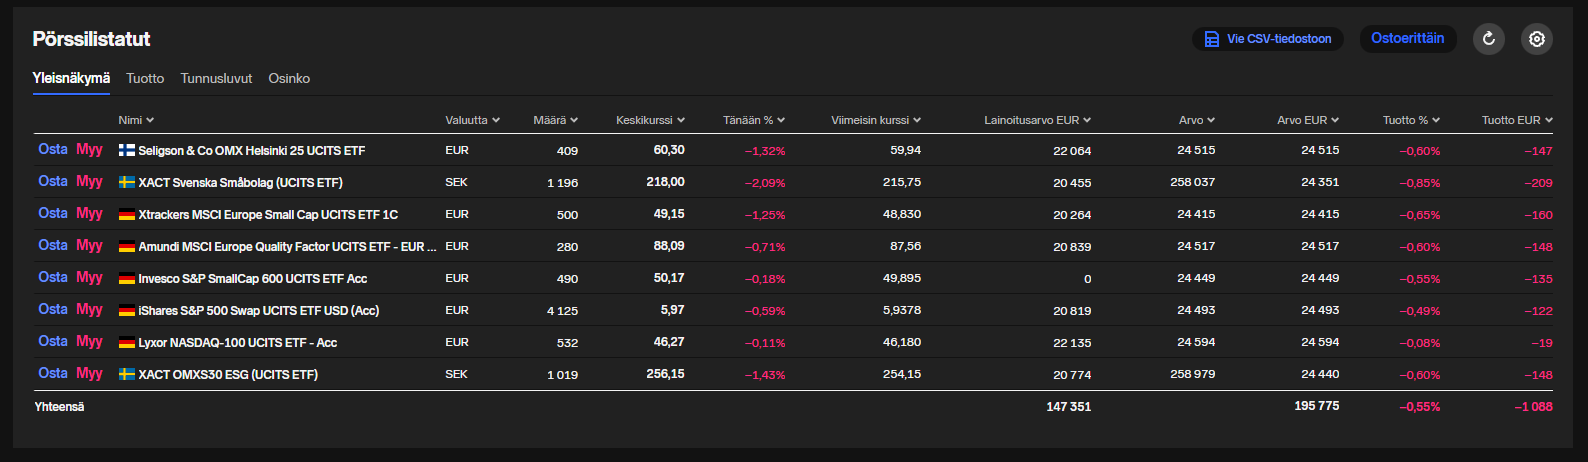The image size is (1588, 462).
Task: Click Myy for Lyxor NASDAQ-100
Action: [90, 341]
